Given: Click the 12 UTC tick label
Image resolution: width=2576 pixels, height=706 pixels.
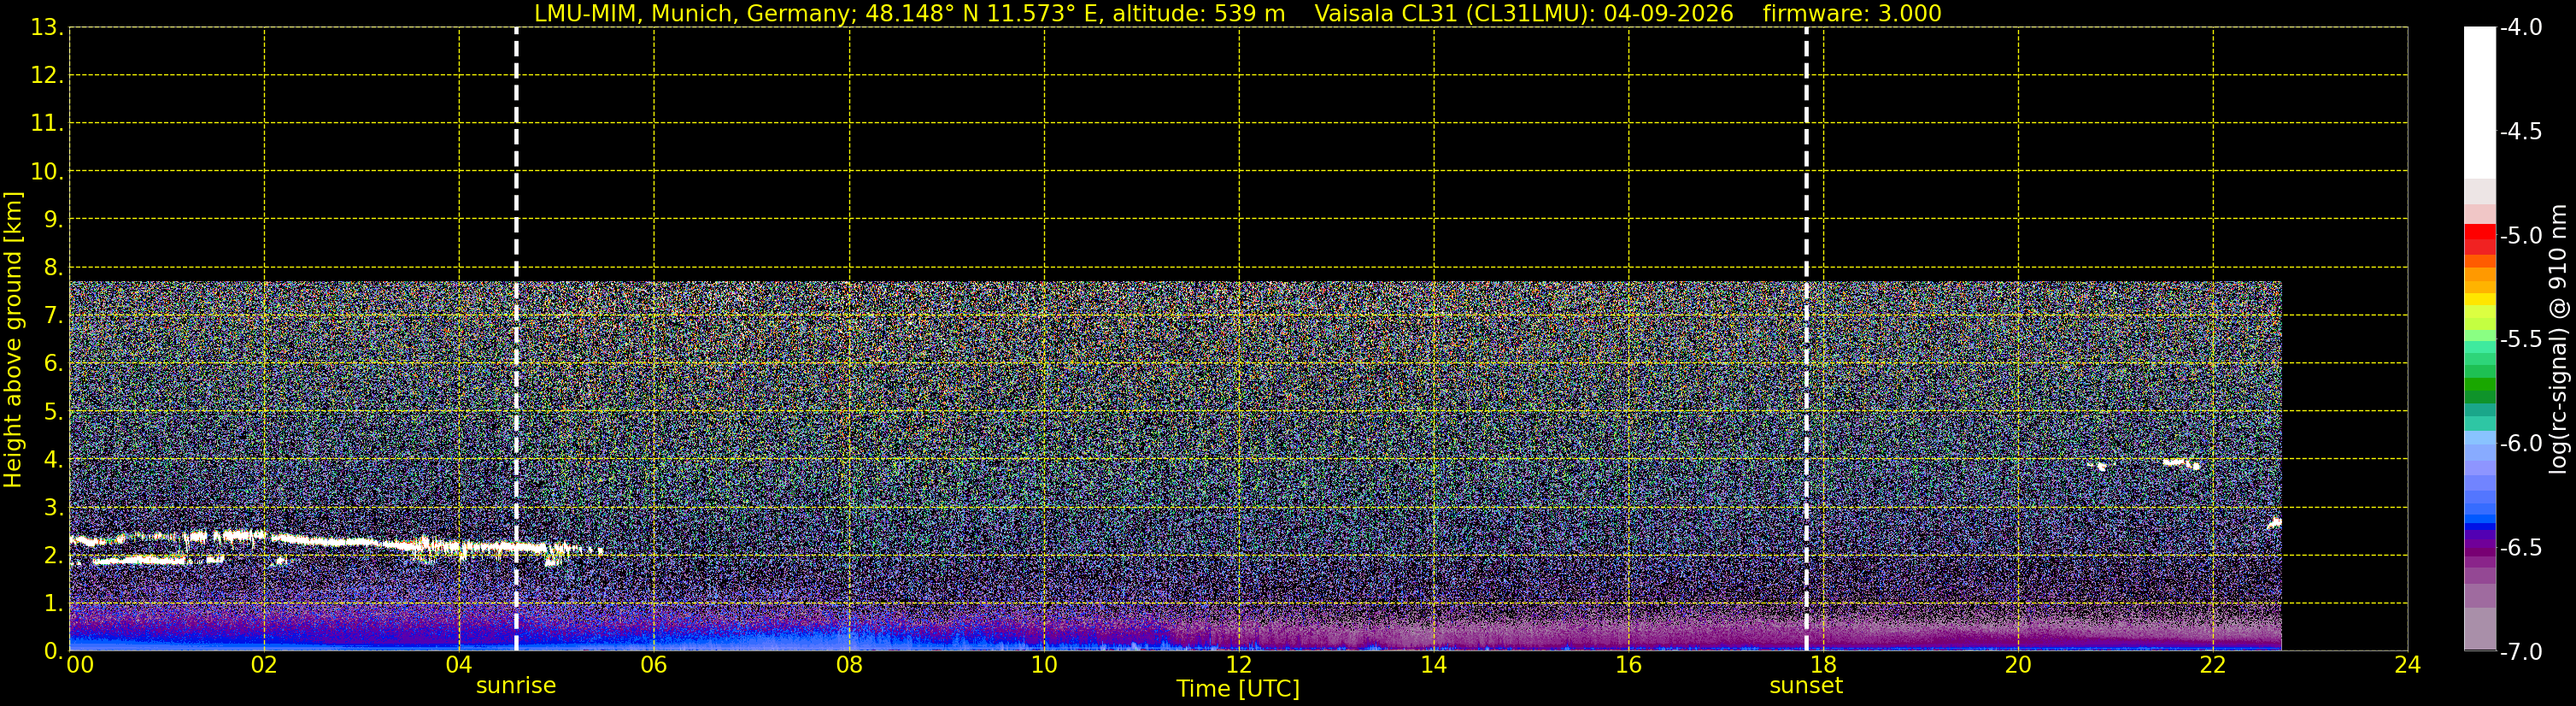Looking at the screenshot, I should coord(1238,665).
